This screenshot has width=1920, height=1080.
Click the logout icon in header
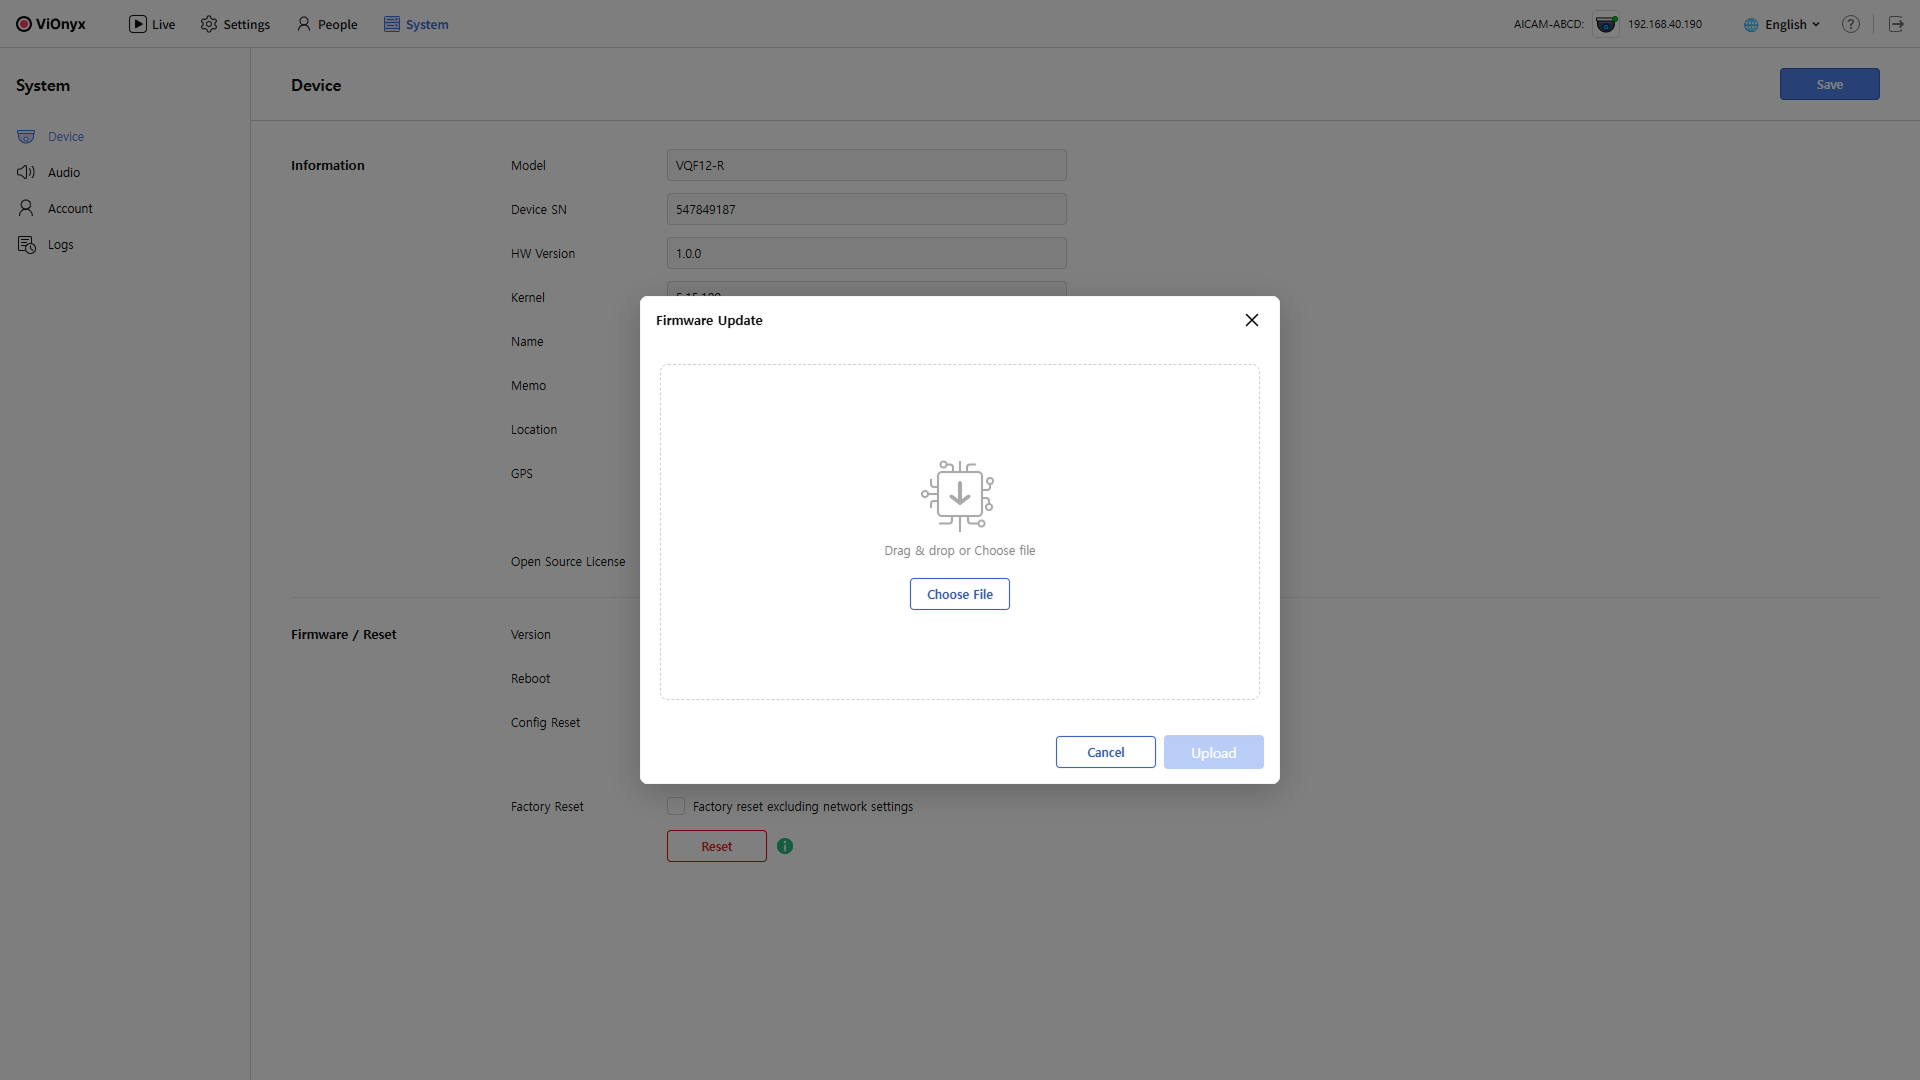click(1896, 24)
